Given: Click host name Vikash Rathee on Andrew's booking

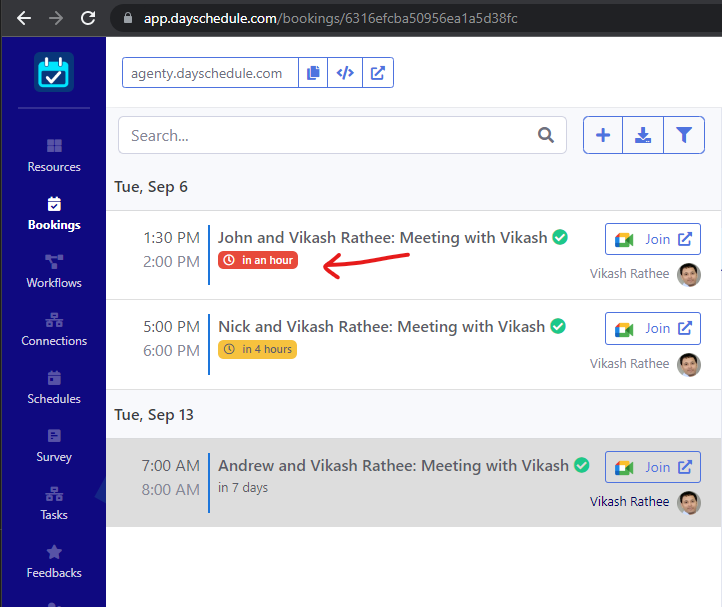Looking at the screenshot, I should coord(629,501).
